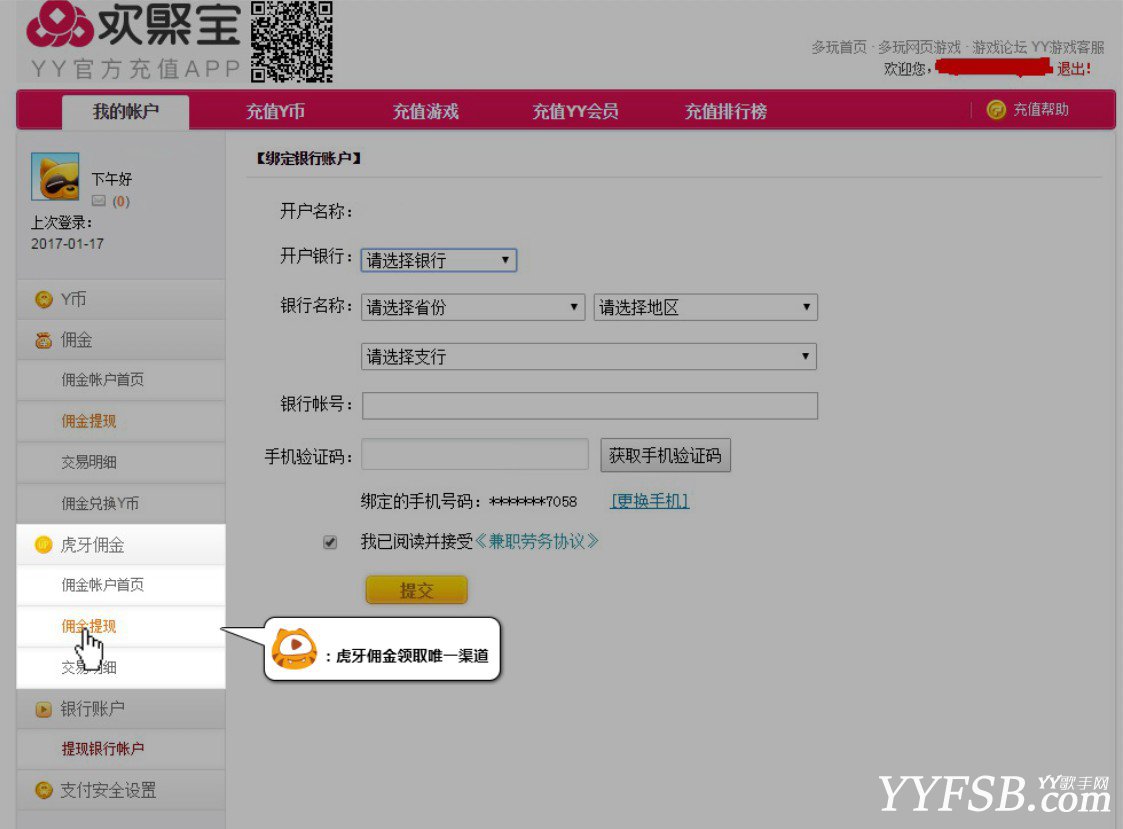Open the user avatar picture
1123x829 pixels.
(55, 176)
